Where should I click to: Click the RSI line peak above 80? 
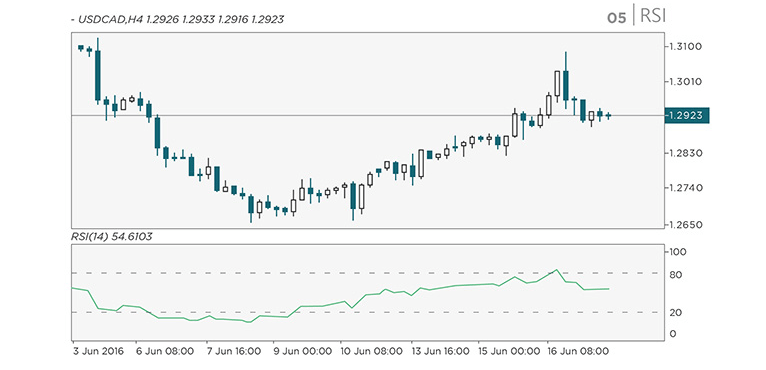pos(556,270)
